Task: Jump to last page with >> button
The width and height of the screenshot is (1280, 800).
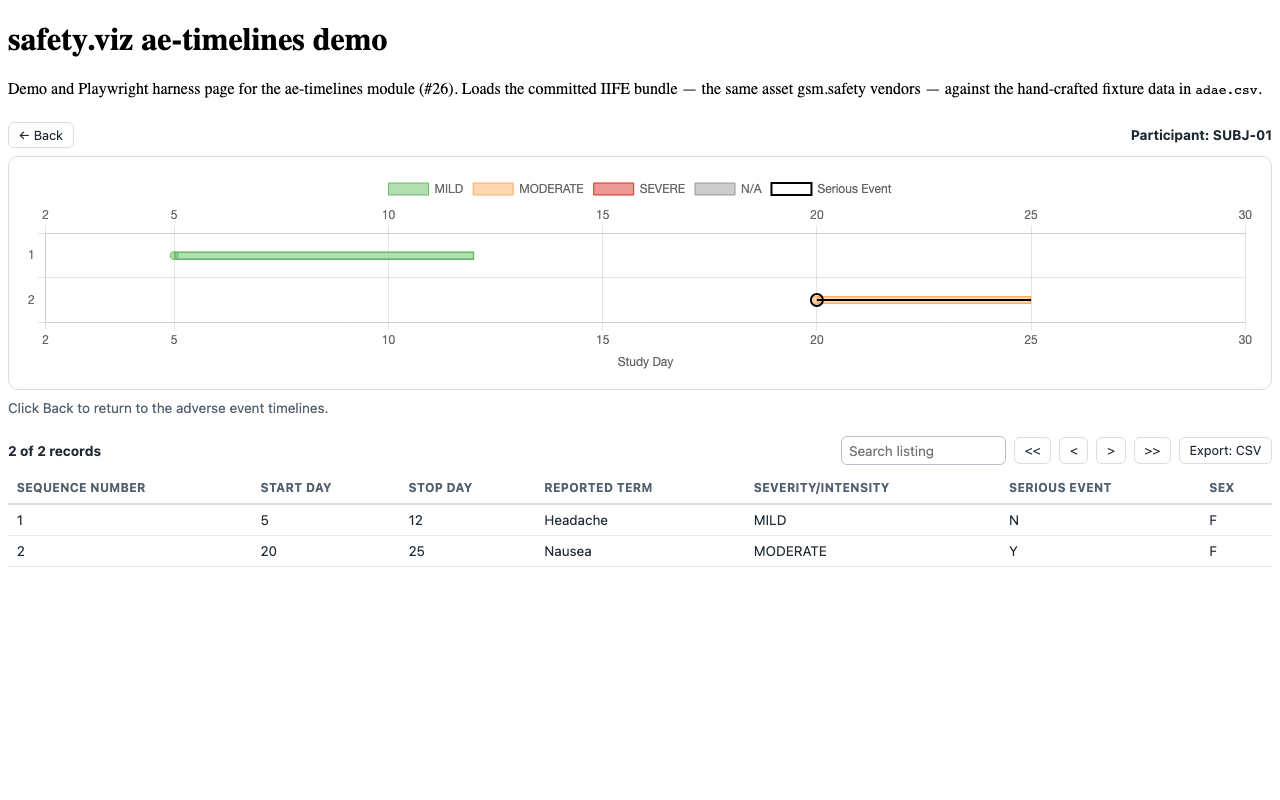Action: pyautogui.click(x=1152, y=451)
